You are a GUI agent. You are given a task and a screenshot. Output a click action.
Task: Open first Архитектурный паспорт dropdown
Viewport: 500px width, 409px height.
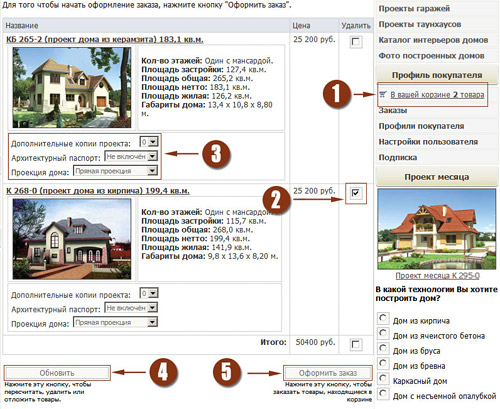click(131, 156)
